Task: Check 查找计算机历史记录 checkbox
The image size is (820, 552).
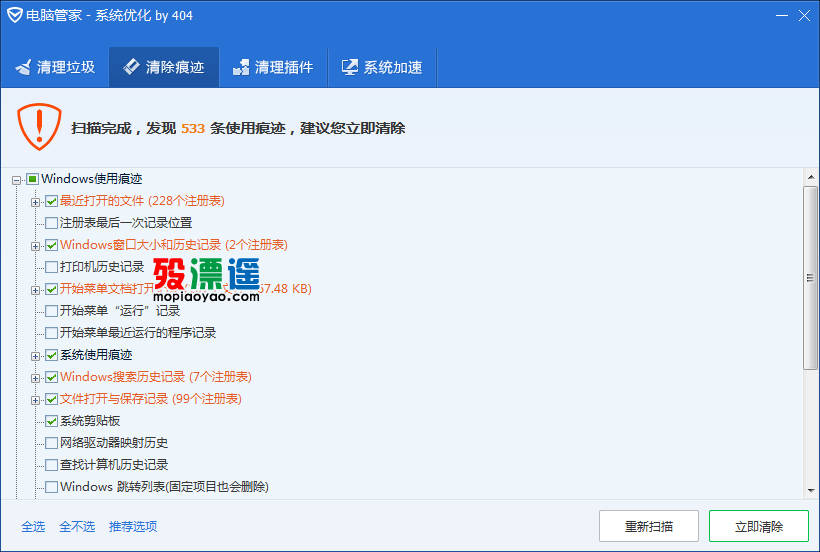Action: (x=51, y=465)
